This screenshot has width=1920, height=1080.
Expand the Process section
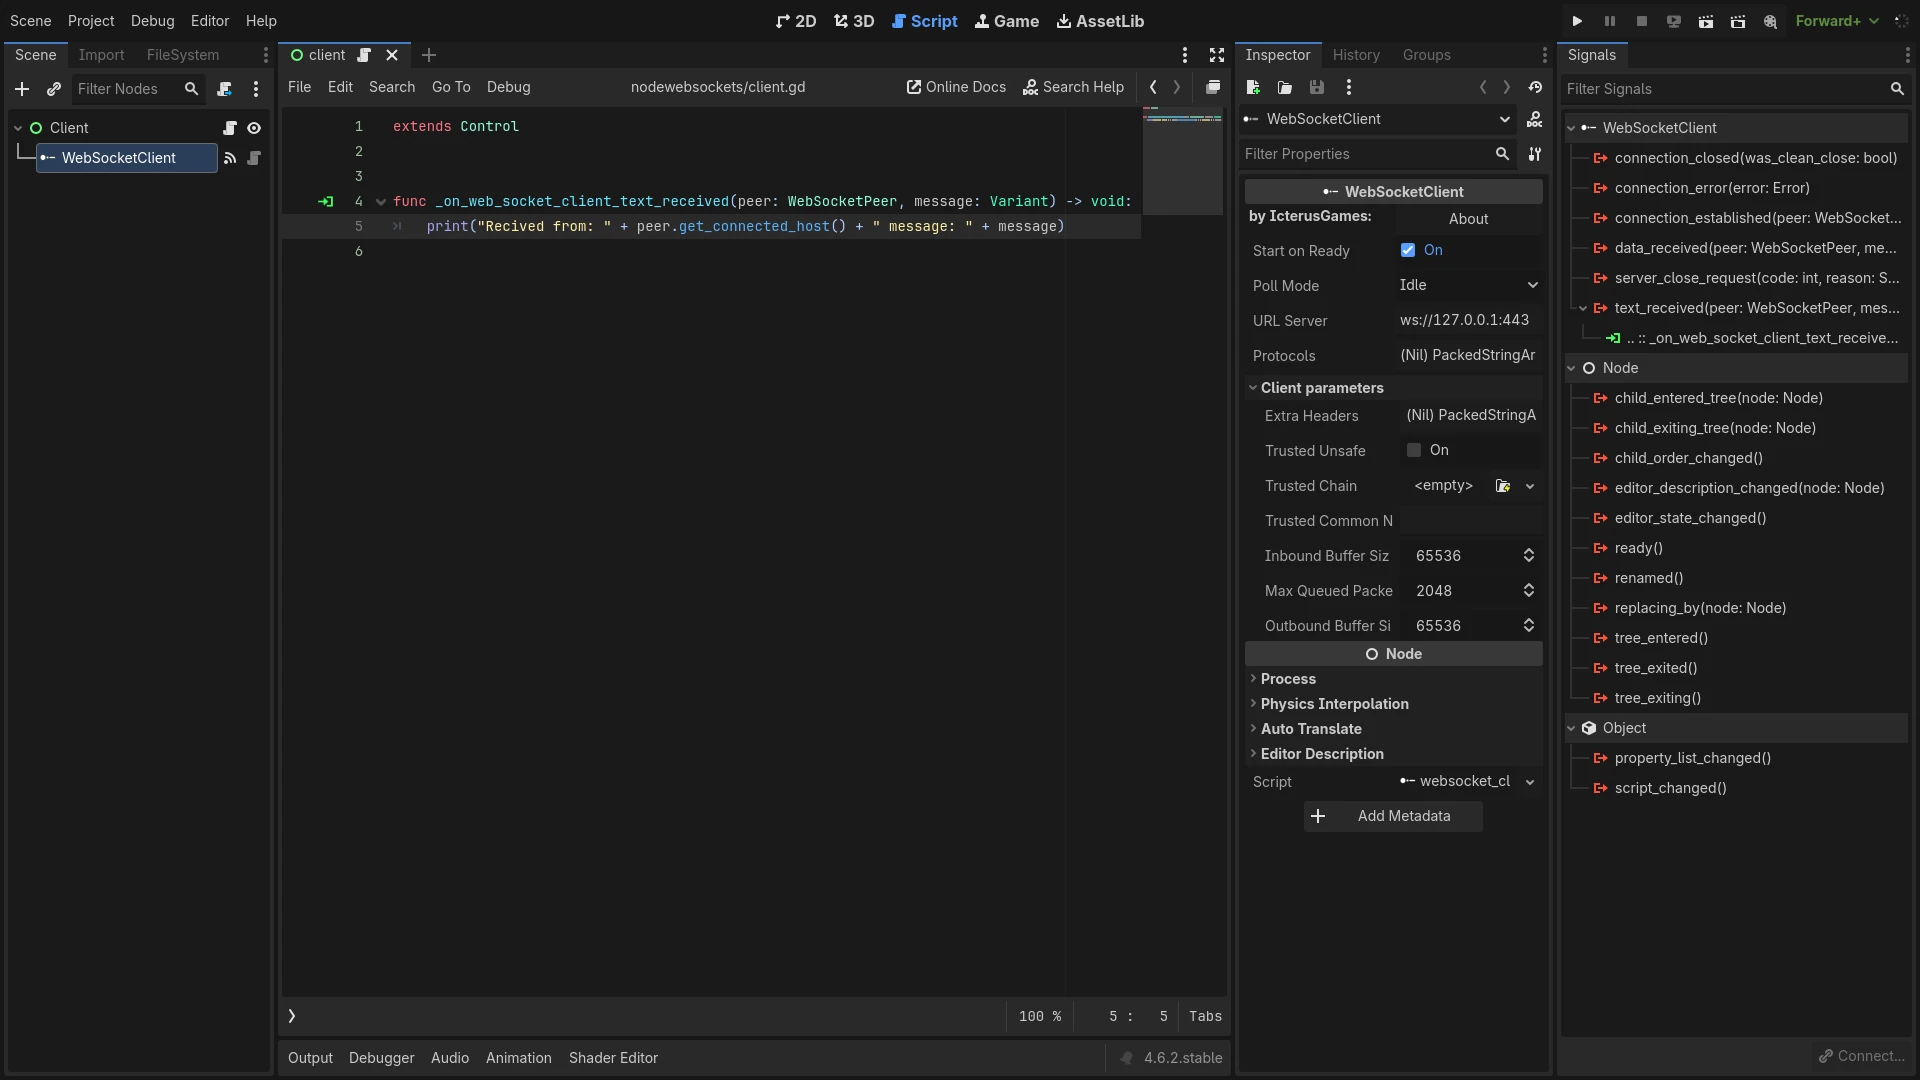(1393, 679)
